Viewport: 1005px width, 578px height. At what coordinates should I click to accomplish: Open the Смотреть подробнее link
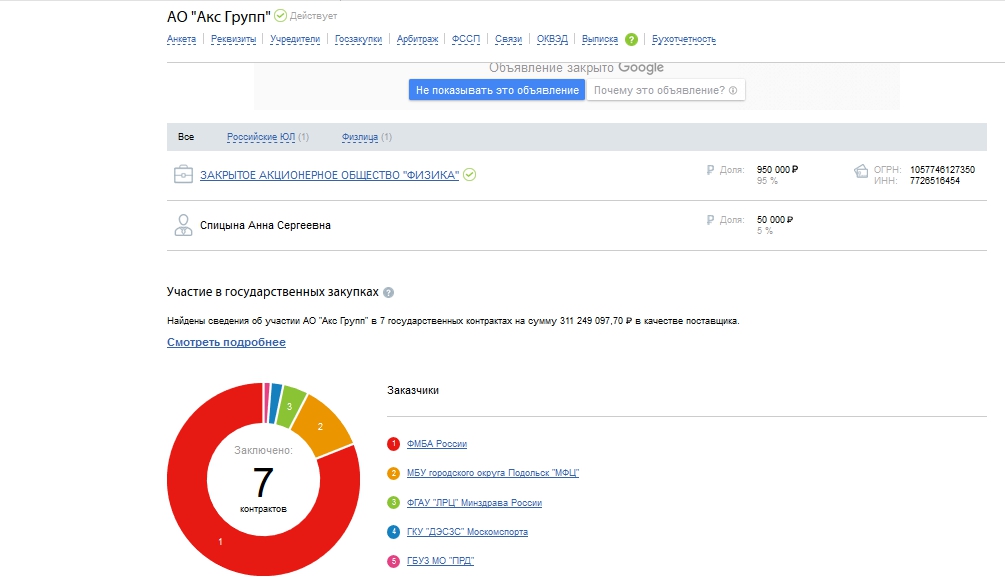(x=226, y=342)
